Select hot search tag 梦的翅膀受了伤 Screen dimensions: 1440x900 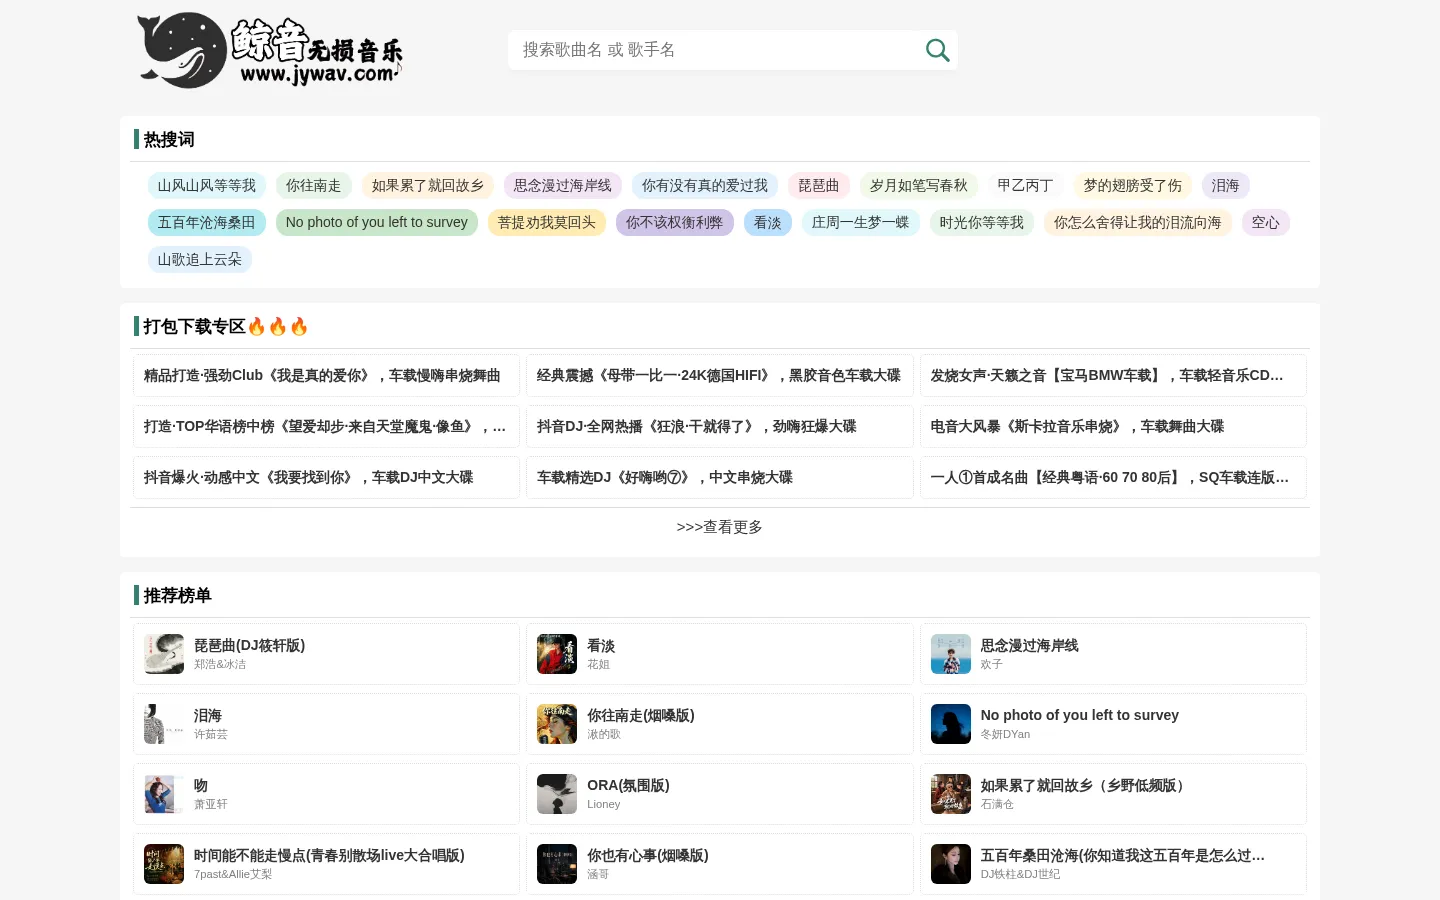1133,185
